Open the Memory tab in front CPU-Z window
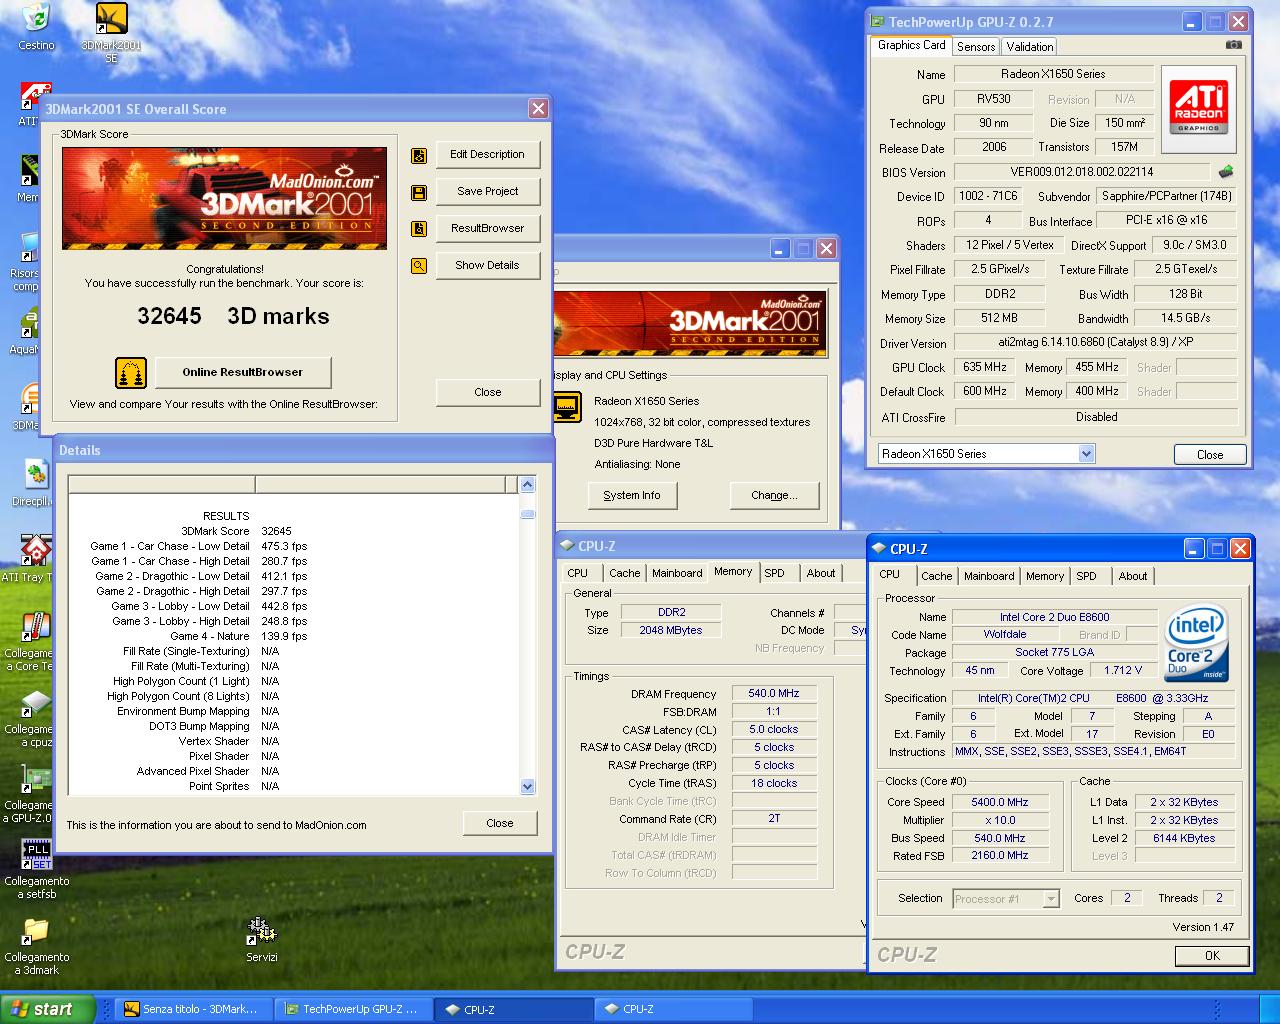 [1045, 576]
